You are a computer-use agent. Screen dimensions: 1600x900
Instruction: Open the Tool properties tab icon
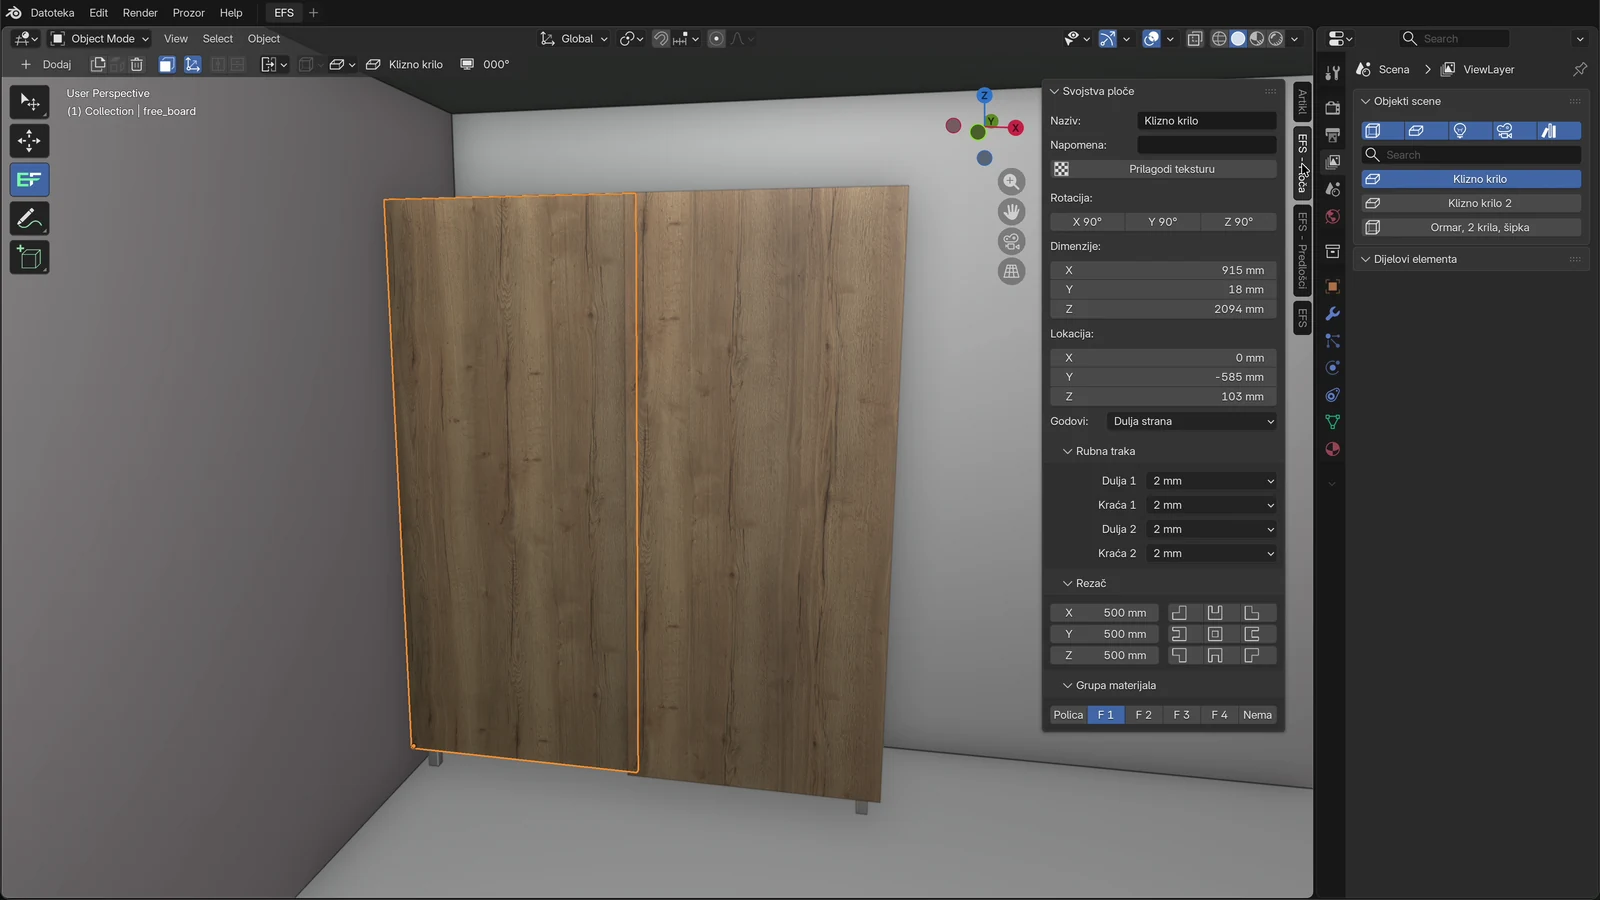[x=1332, y=73]
